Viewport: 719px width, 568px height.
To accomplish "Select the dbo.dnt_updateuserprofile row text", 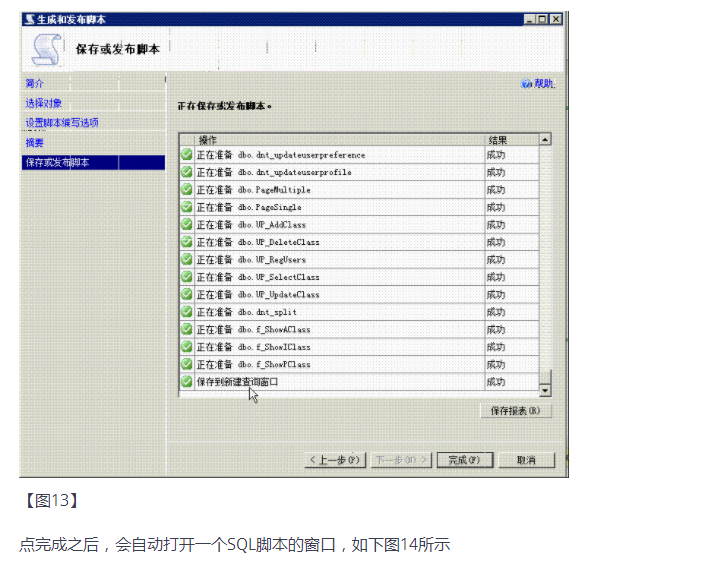I will [274, 172].
